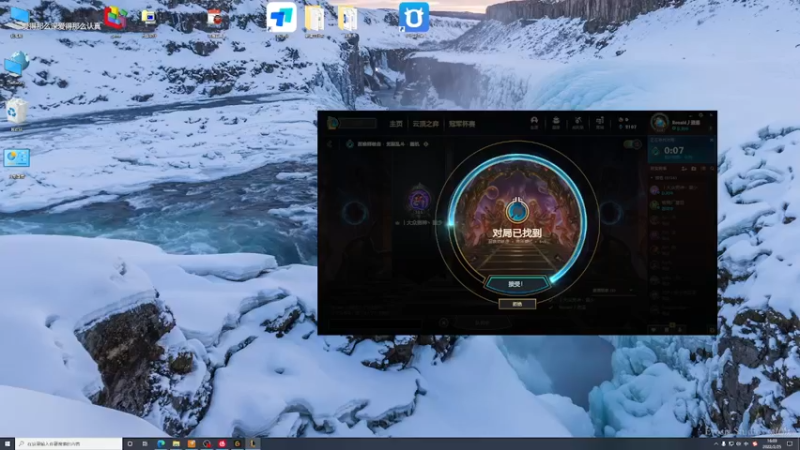Open File Explorer from the taskbar
The height and width of the screenshot is (450, 800).
click(176, 444)
